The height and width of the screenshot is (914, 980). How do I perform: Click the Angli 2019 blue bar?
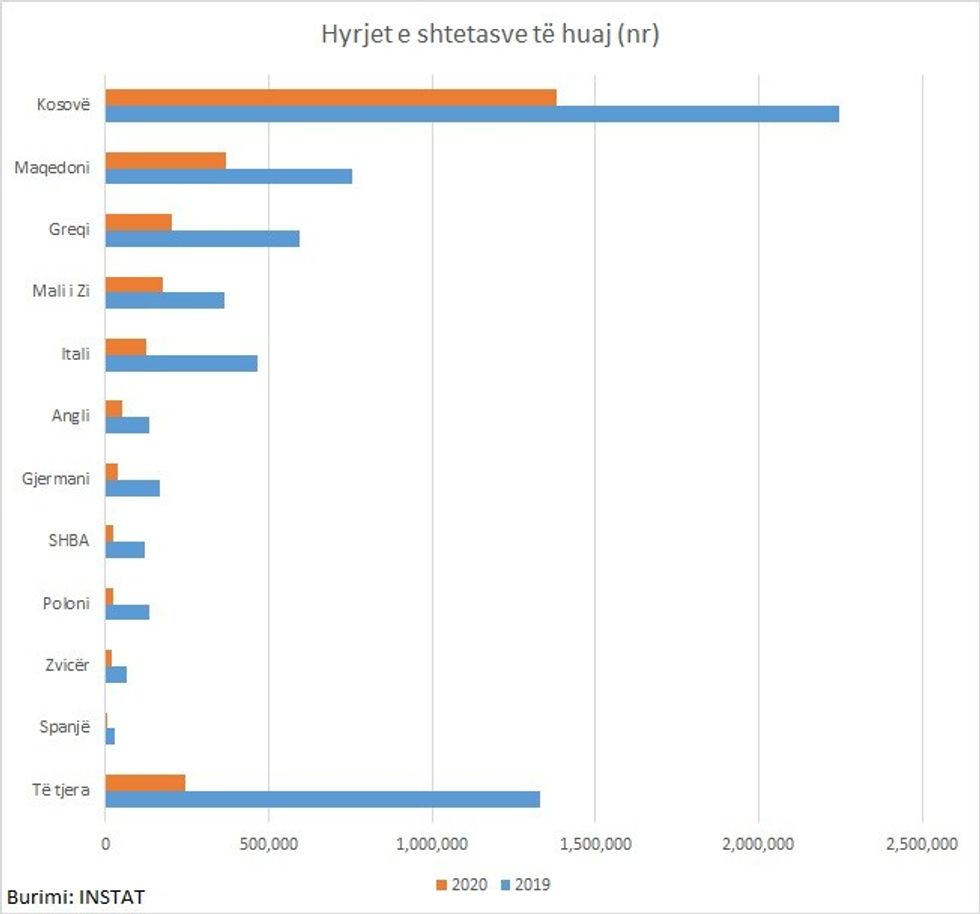click(127, 425)
